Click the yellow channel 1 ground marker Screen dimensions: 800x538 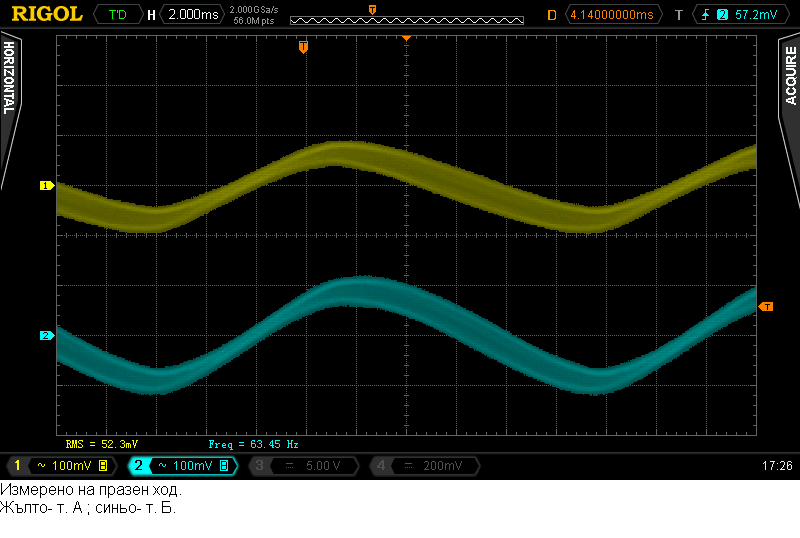tap(47, 185)
